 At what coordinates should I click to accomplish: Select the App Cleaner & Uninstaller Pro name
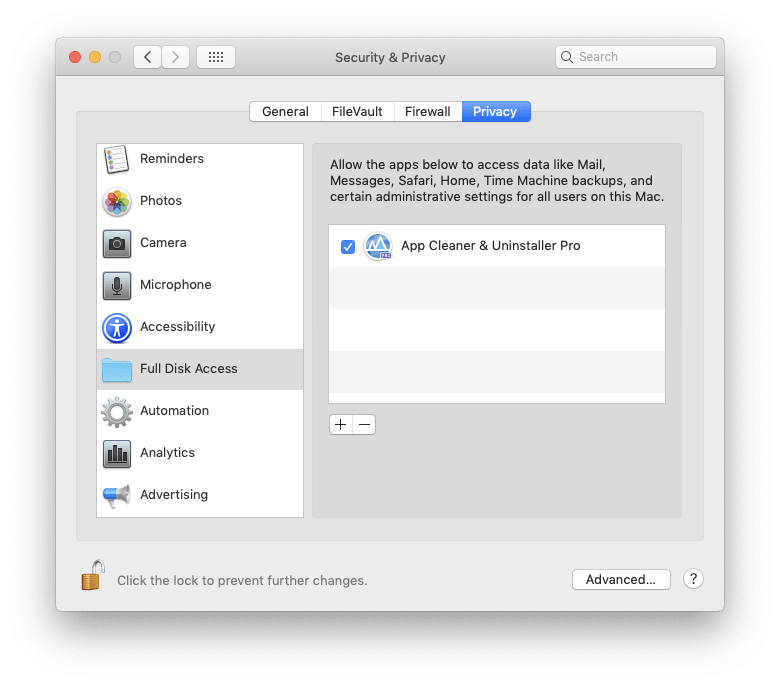click(x=491, y=246)
